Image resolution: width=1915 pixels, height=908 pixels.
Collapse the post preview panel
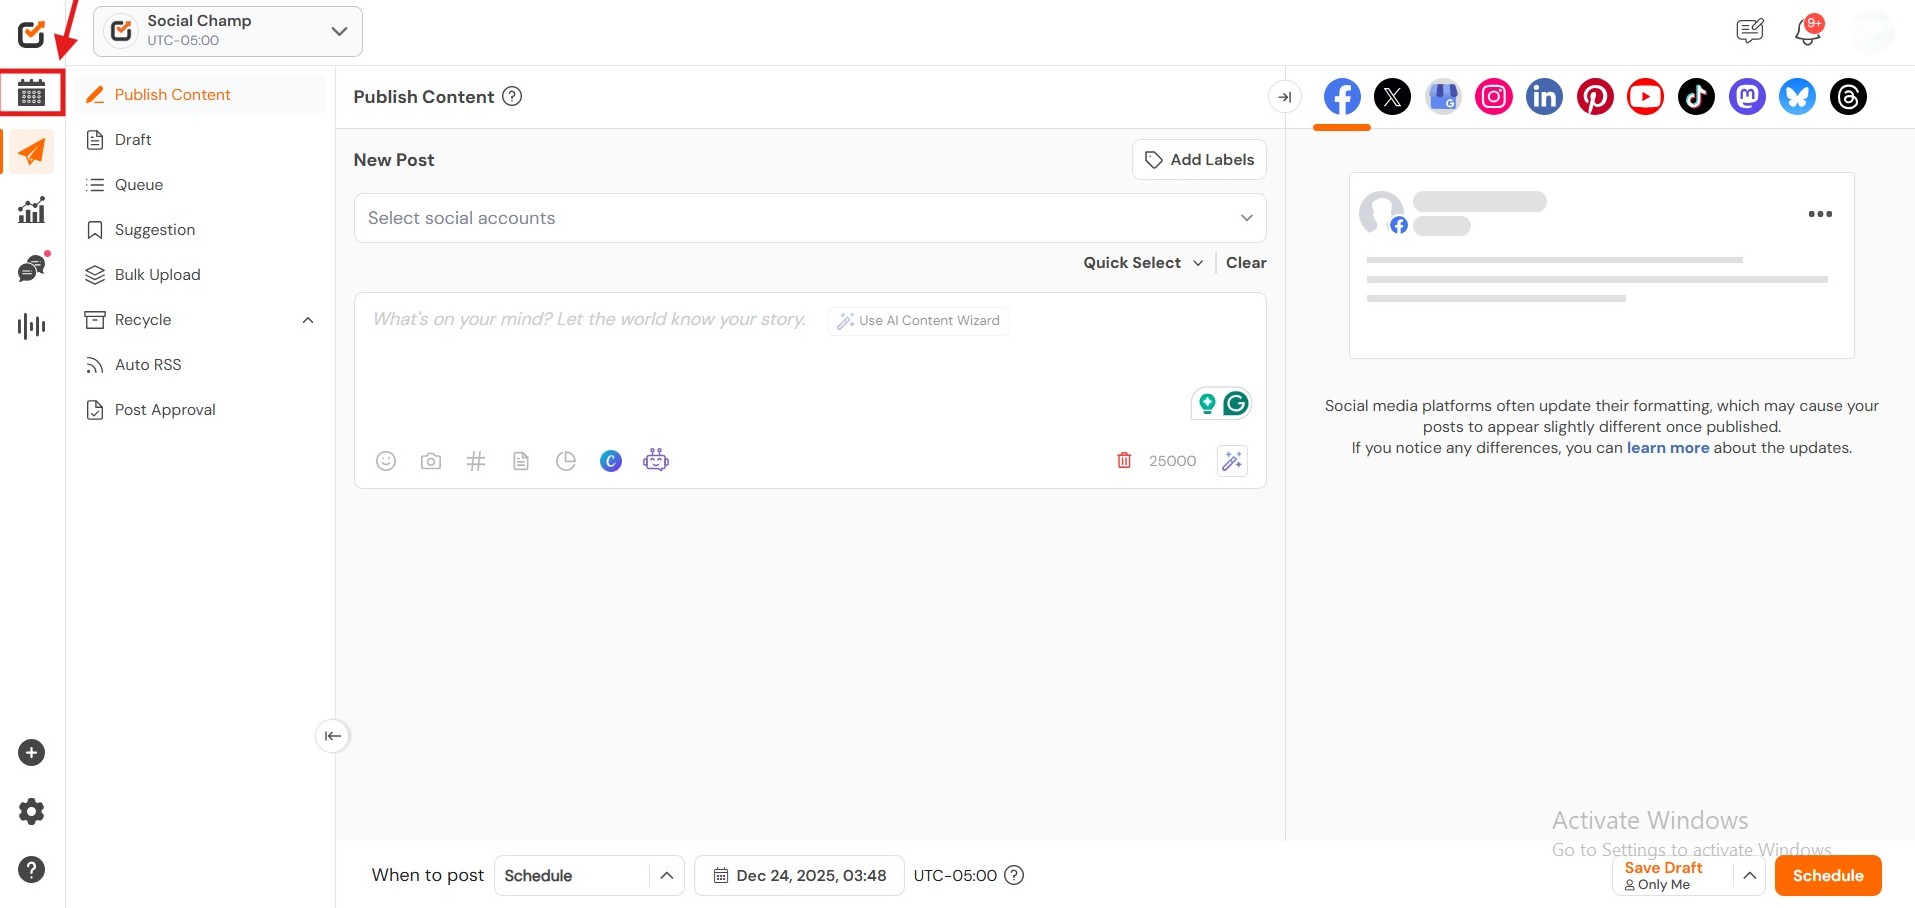1285,97
